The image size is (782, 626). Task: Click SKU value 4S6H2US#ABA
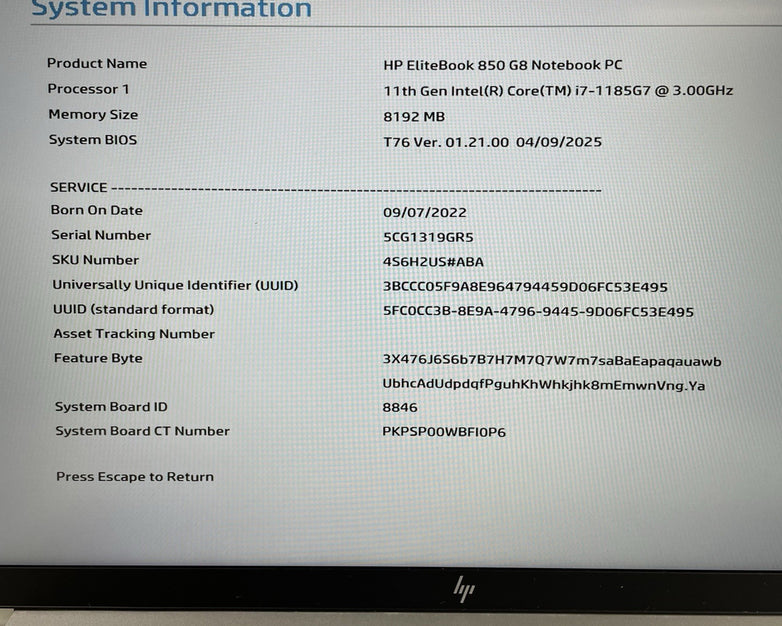click(433, 262)
